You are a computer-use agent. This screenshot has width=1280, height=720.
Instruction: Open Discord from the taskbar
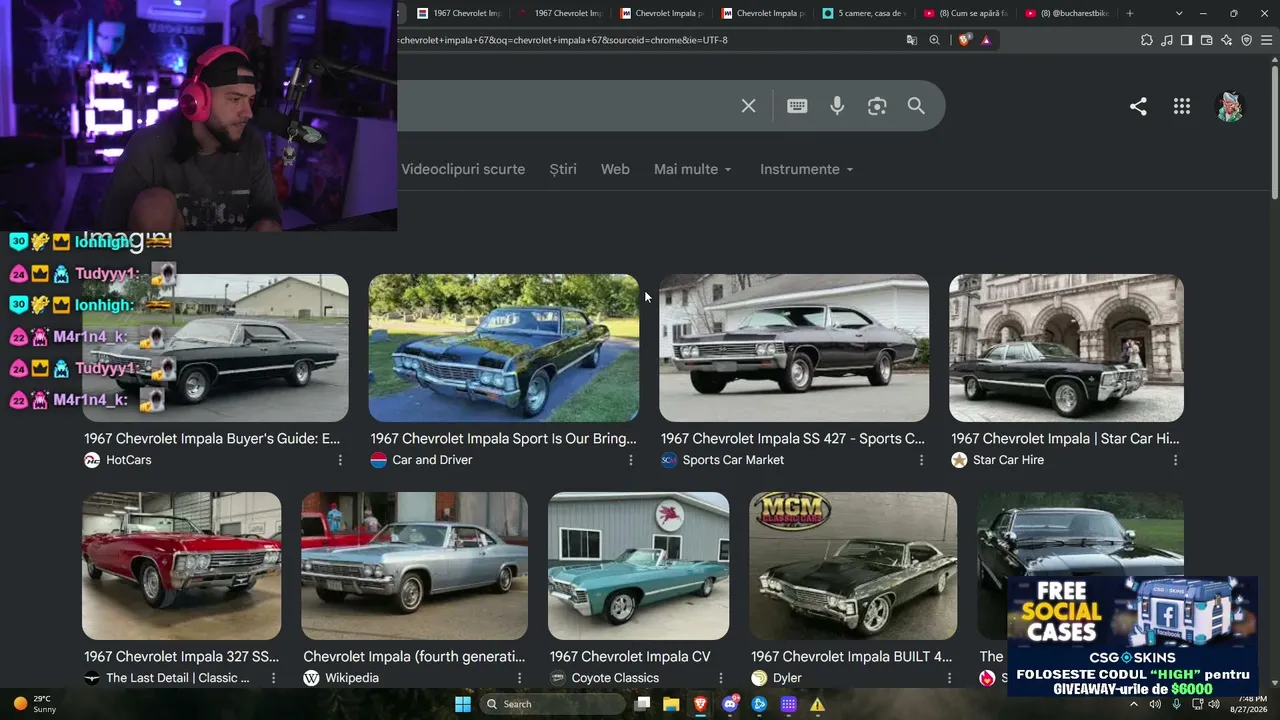tap(730, 704)
